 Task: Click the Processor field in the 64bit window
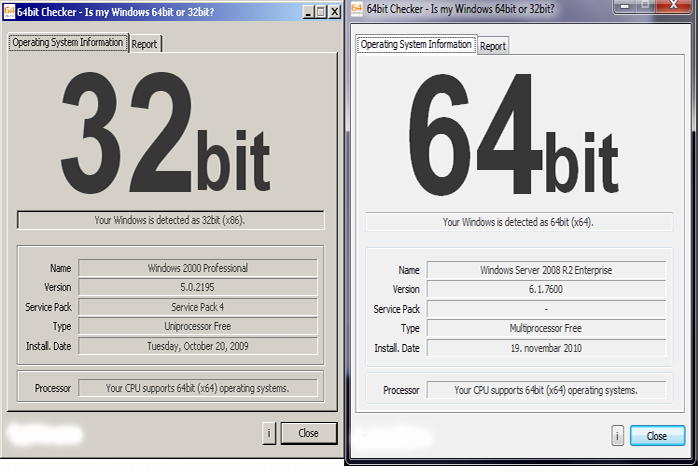(x=546, y=390)
